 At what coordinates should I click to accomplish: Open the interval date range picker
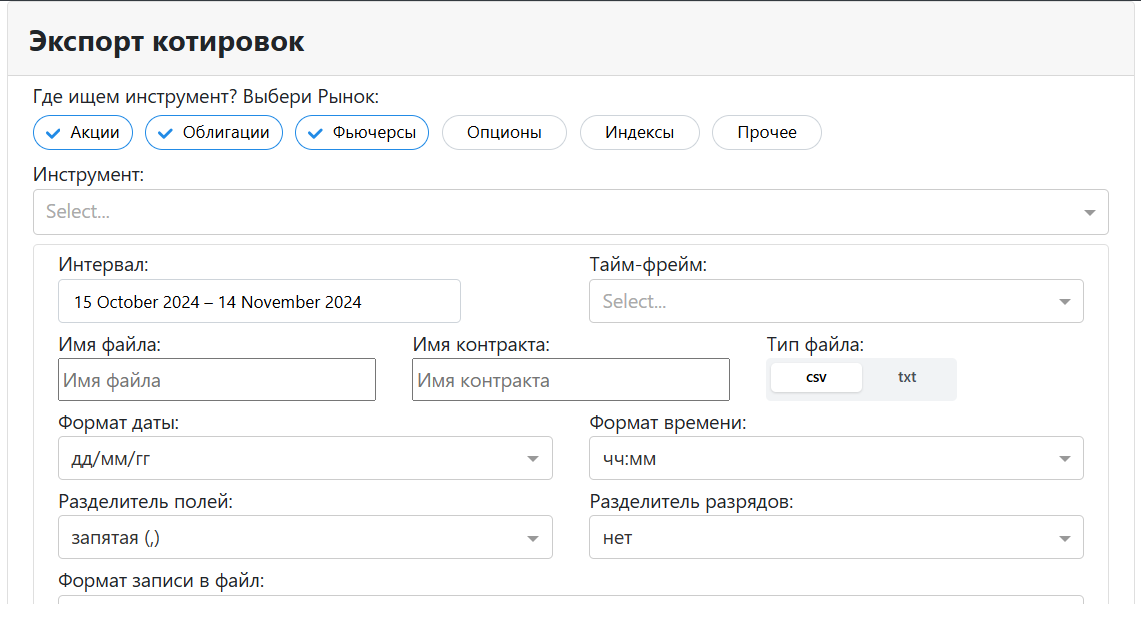(259, 301)
